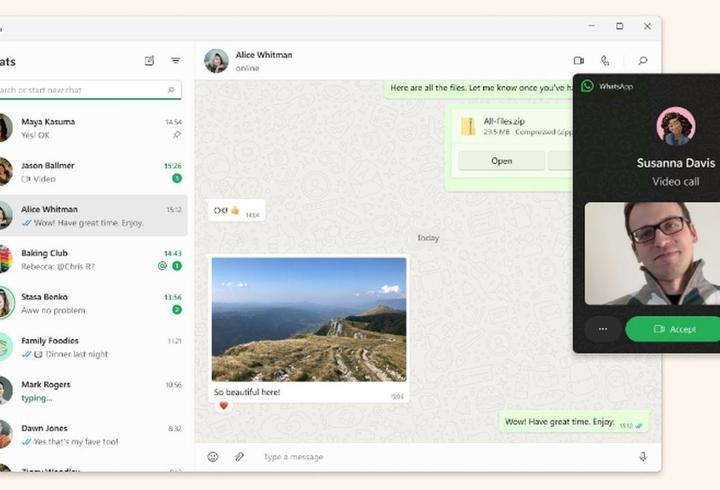
Task: Accept the video call from Susanna Davis
Action: pyautogui.click(x=673, y=329)
